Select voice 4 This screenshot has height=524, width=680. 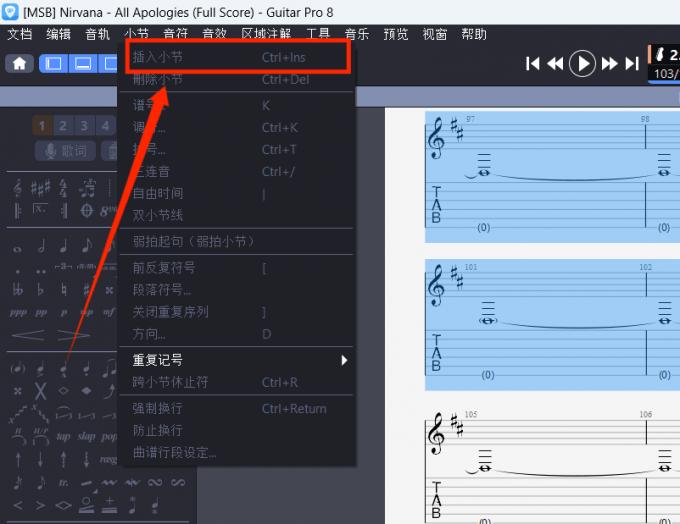click(105, 126)
